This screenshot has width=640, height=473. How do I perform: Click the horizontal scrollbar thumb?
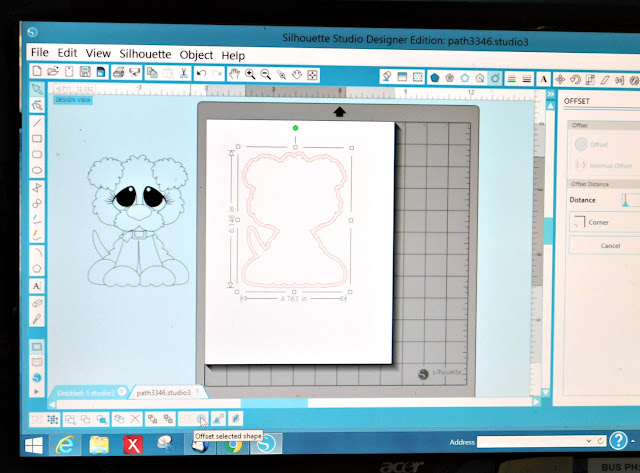coord(274,403)
